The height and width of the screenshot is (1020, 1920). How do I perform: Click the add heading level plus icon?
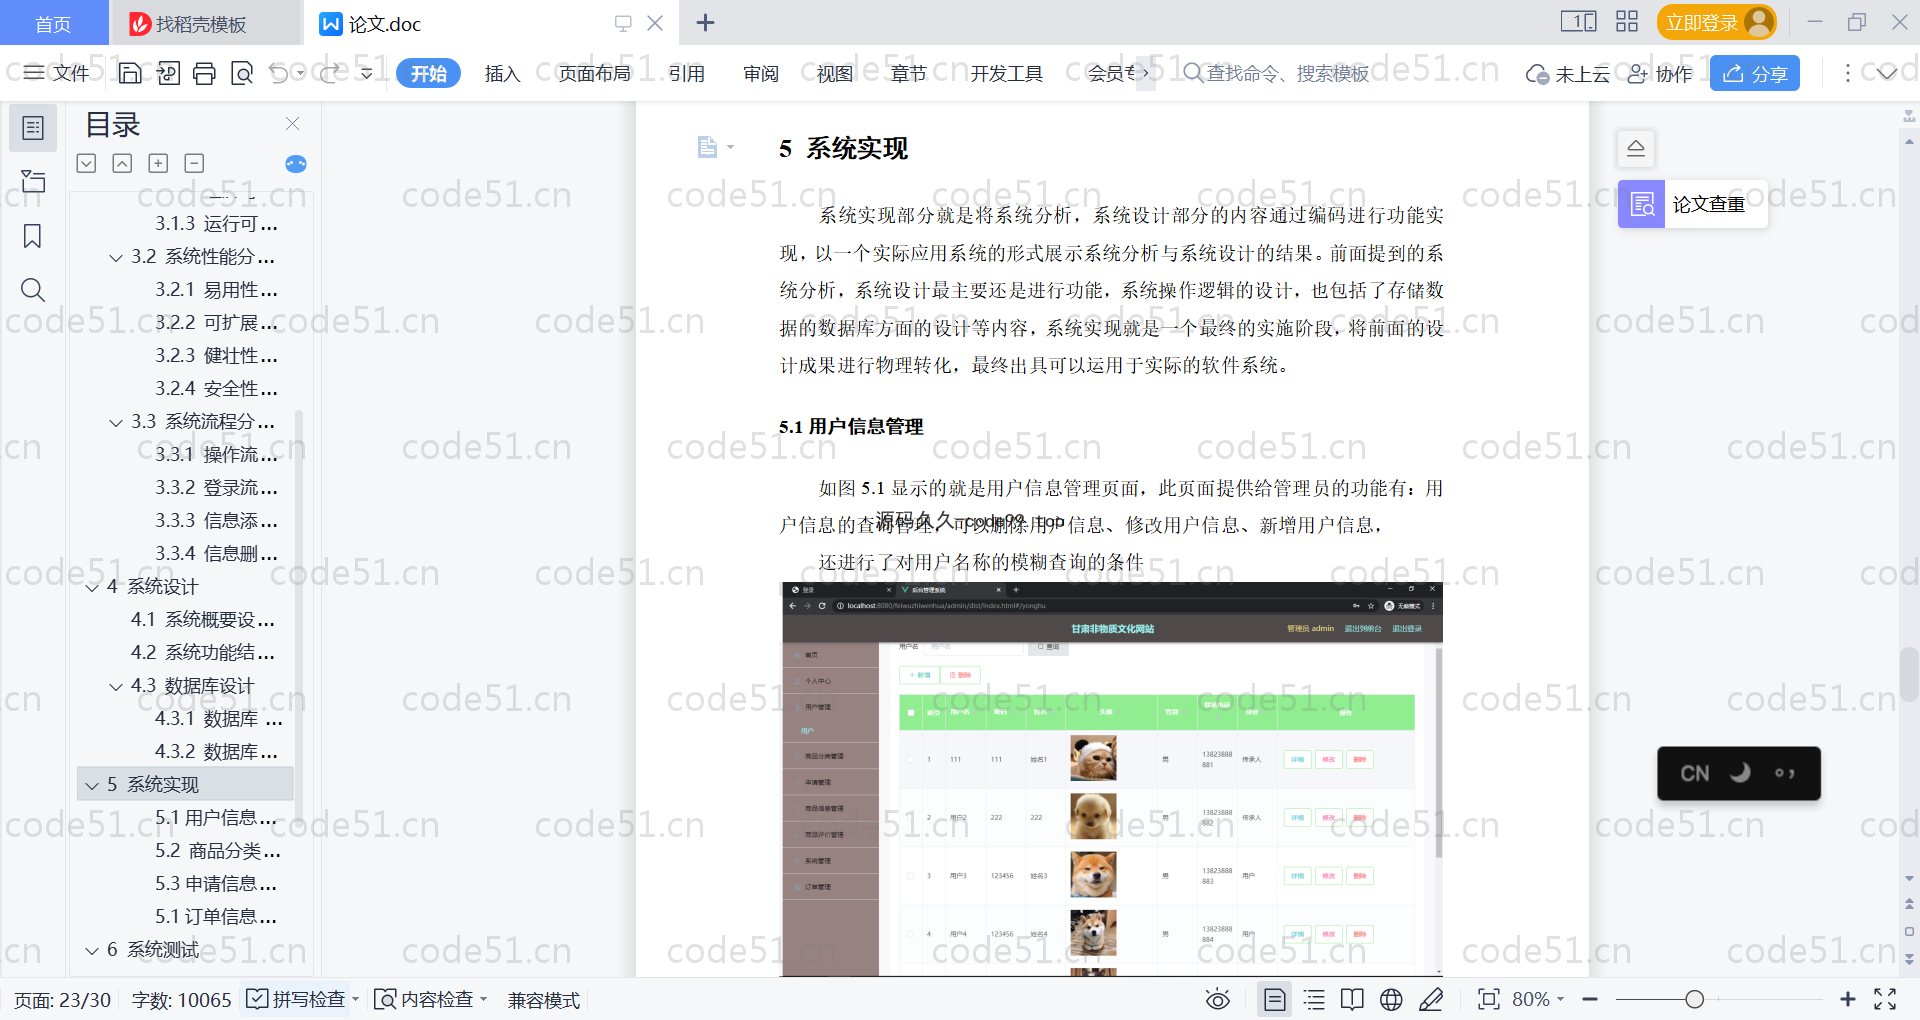158,163
